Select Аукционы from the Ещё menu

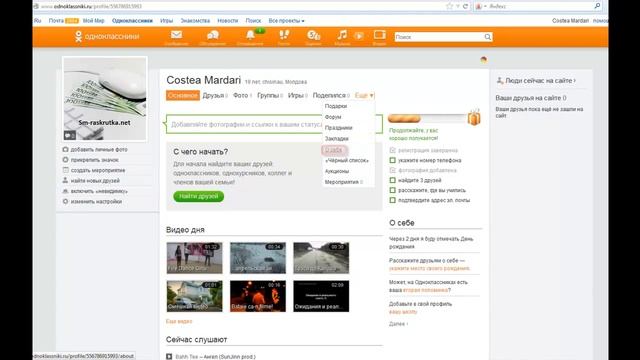coord(337,171)
